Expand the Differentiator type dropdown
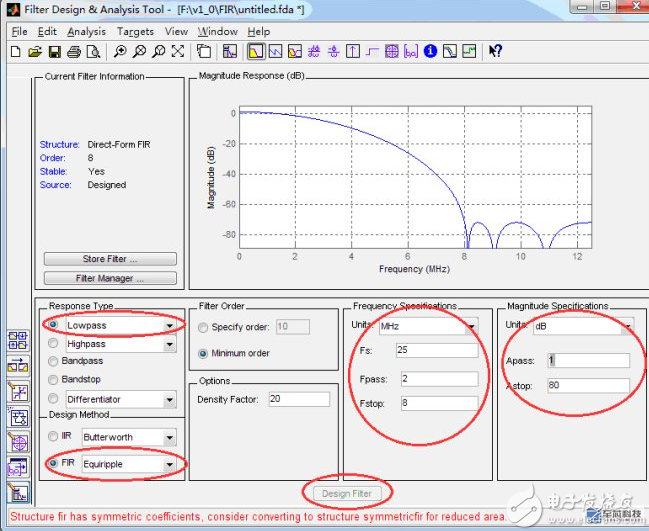Screen dimensions: 649x531 (x=169, y=400)
